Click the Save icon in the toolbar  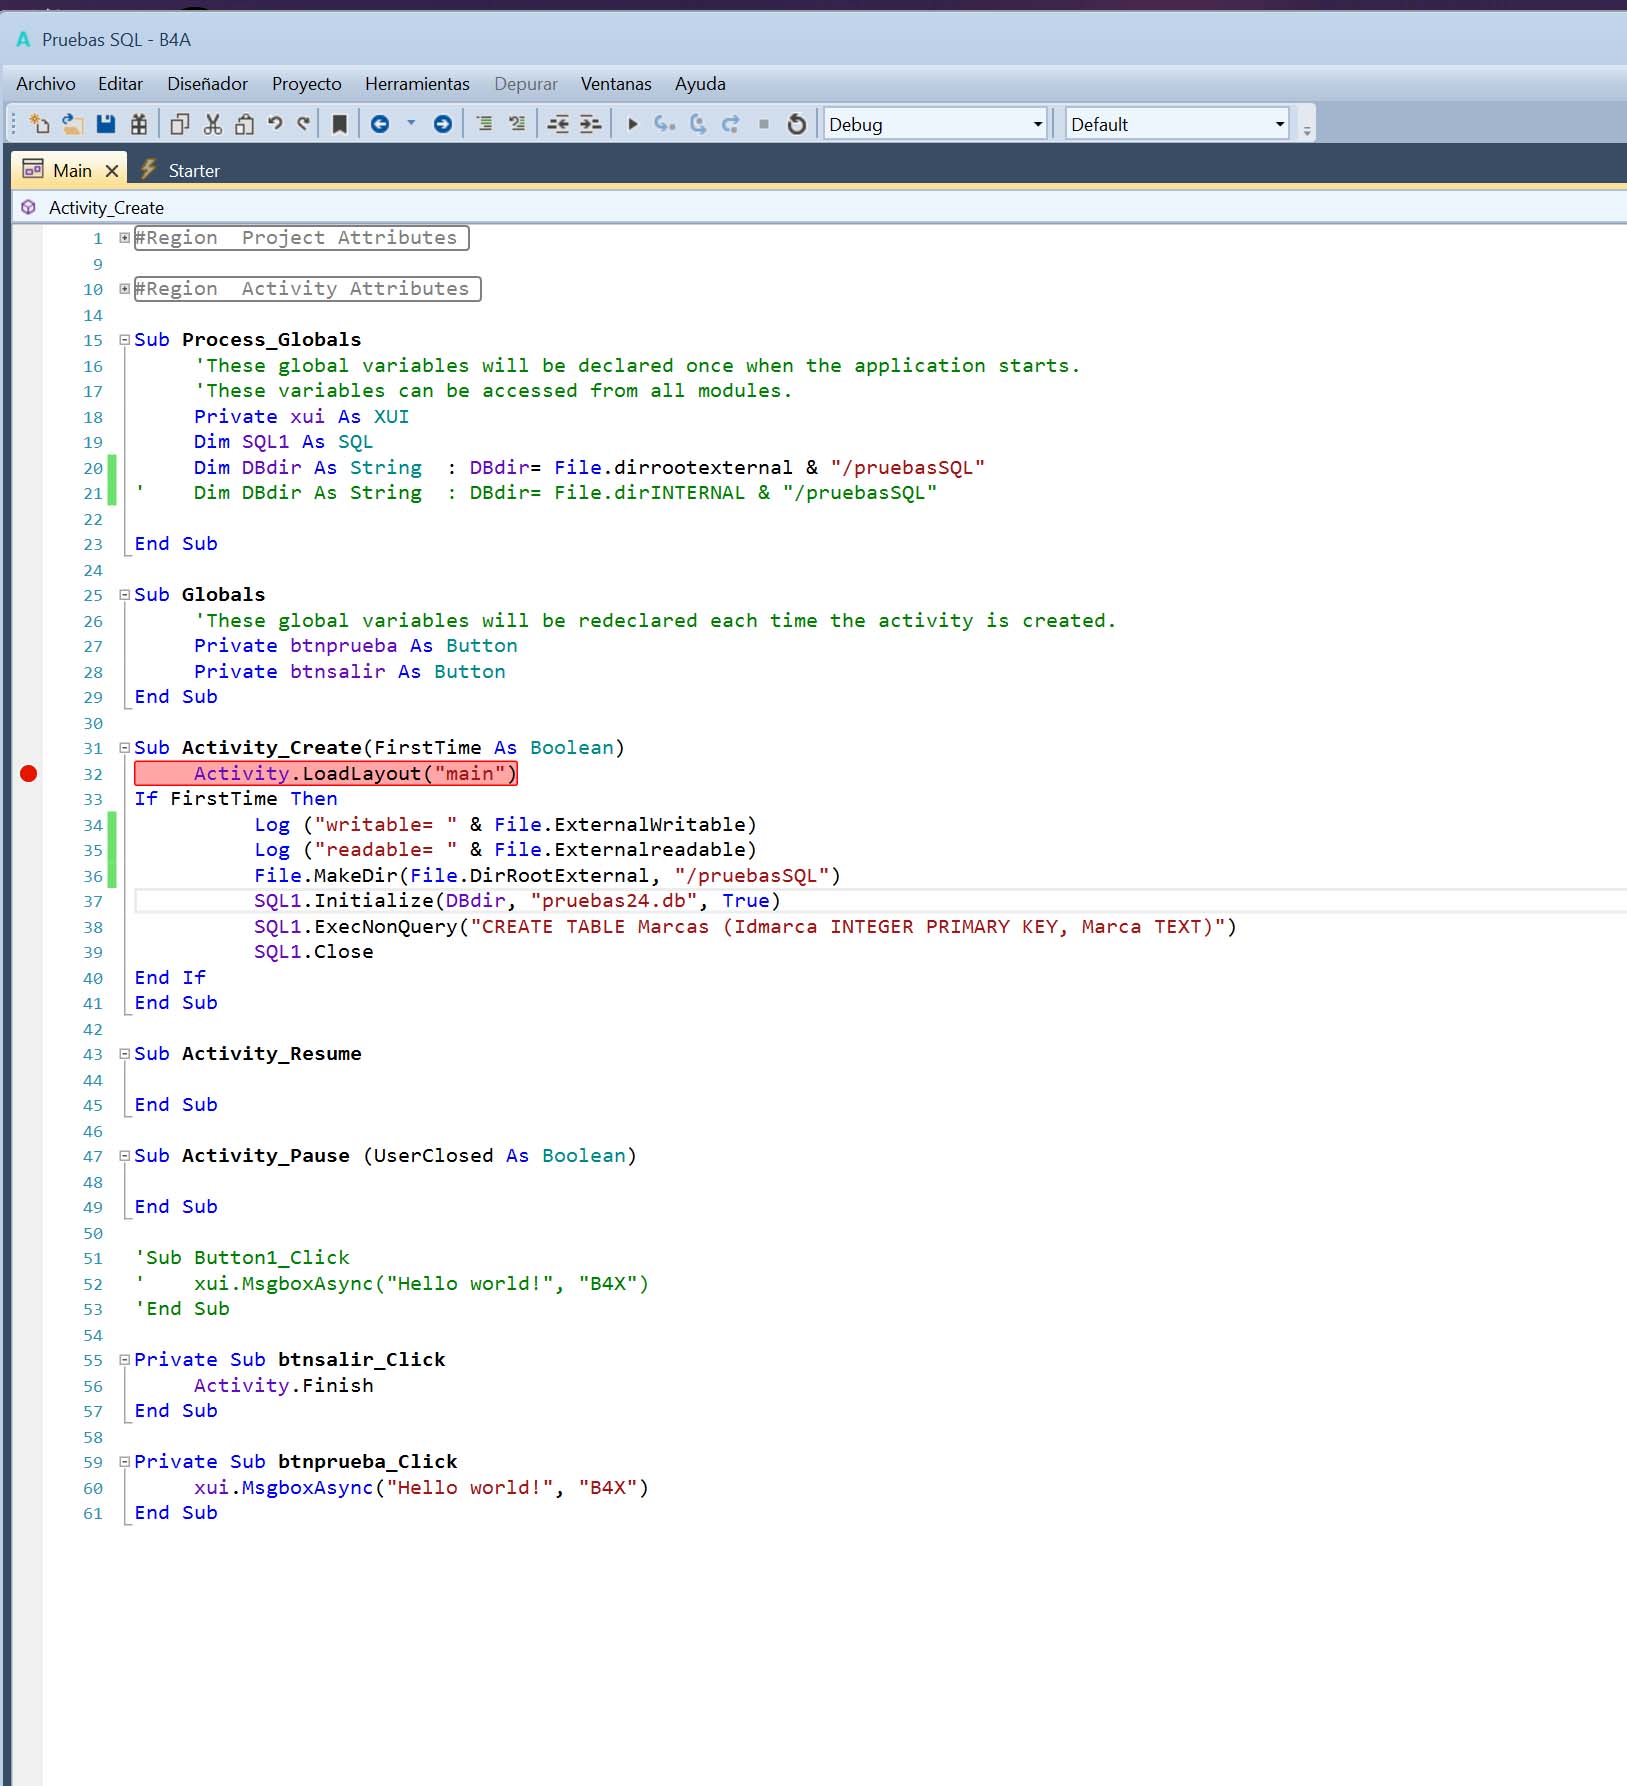(x=106, y=124)
